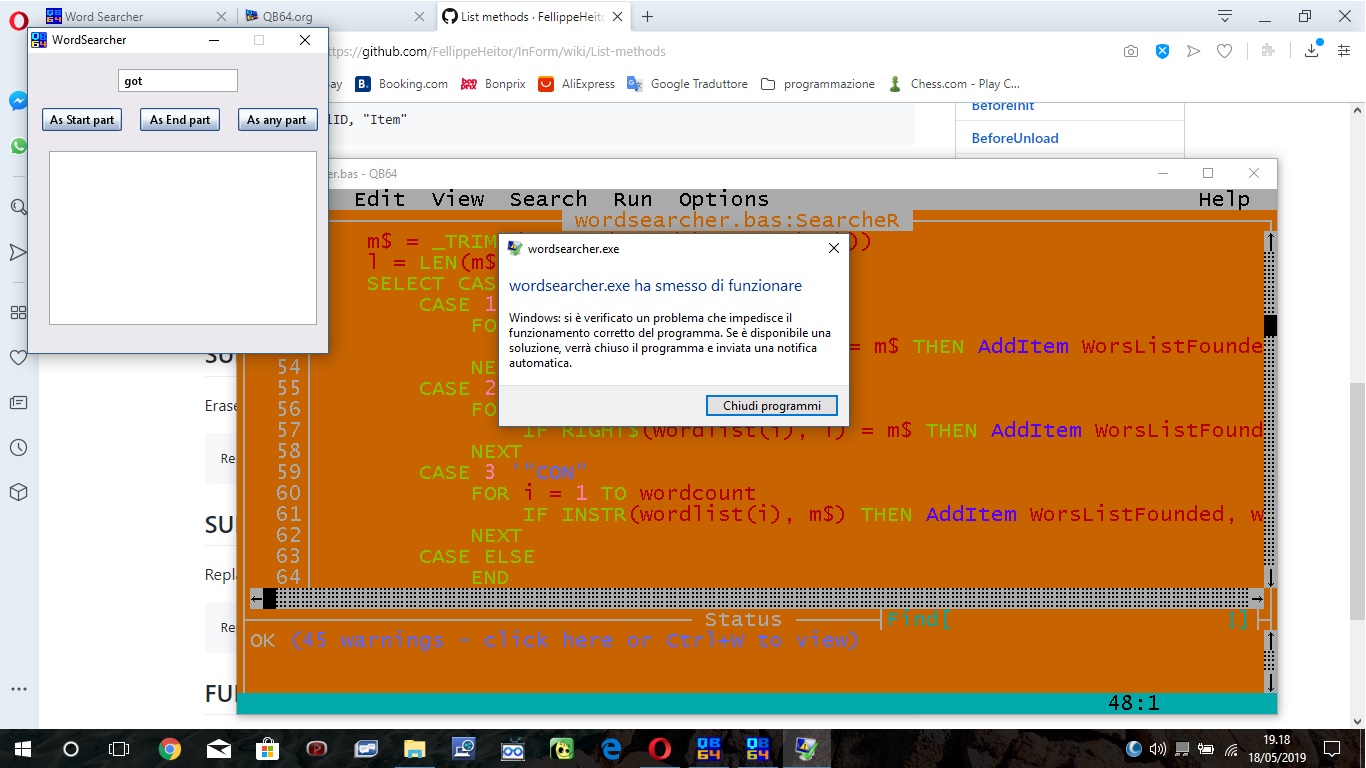This screenshot has width=1366, height=768.
Task: Open the Bonprix bookmark
Action: [x=493, y=84]
